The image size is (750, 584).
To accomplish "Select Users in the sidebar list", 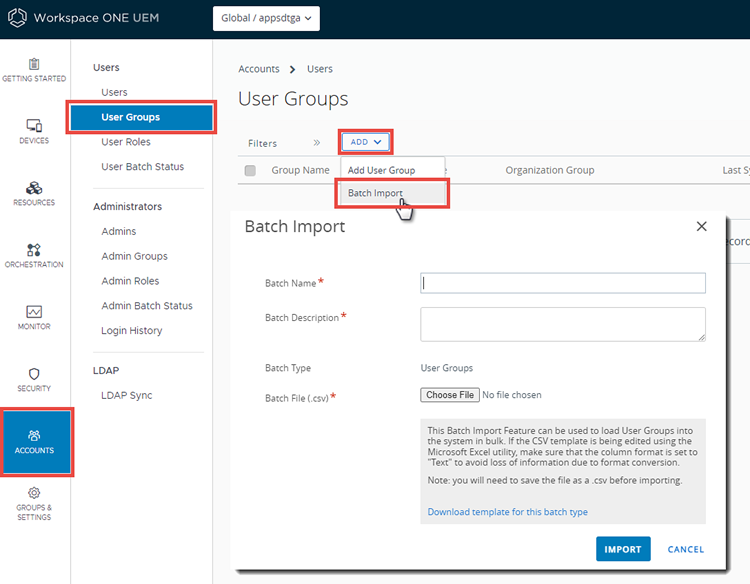I will coord(114,92).
